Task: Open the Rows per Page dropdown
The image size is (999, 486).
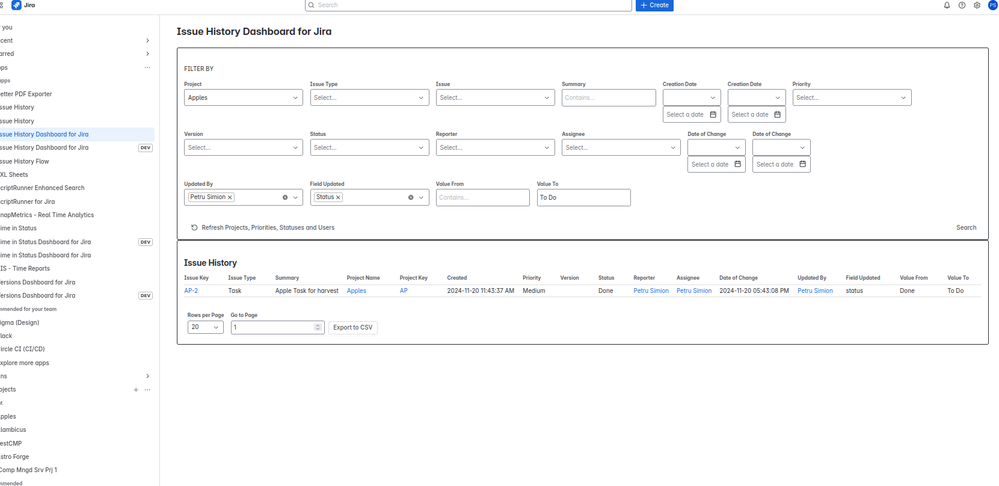Action: click(x=205, y=327)
